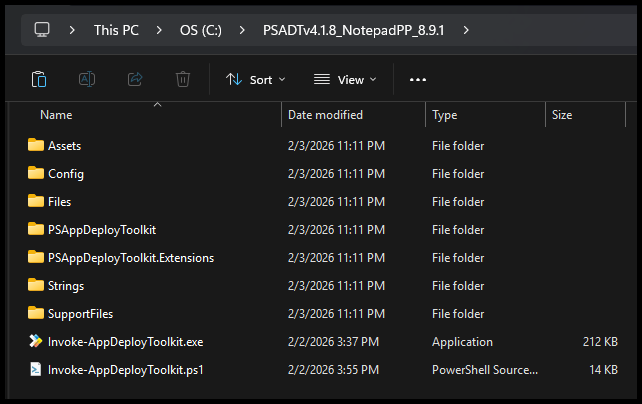Click the computer icon in address bar
Image resolution: width=642 pixels, height=404 pixels.
(42, 30)
